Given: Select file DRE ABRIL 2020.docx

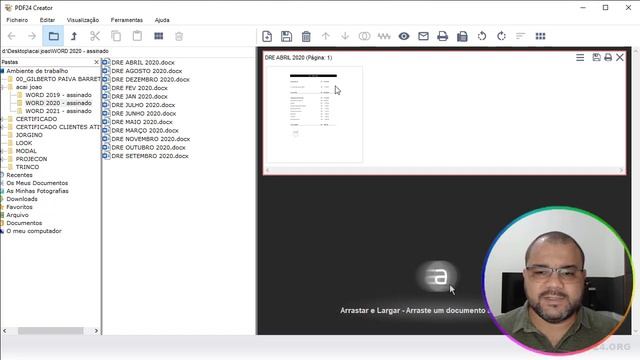Looking at the screenshot, I should 143,62.
